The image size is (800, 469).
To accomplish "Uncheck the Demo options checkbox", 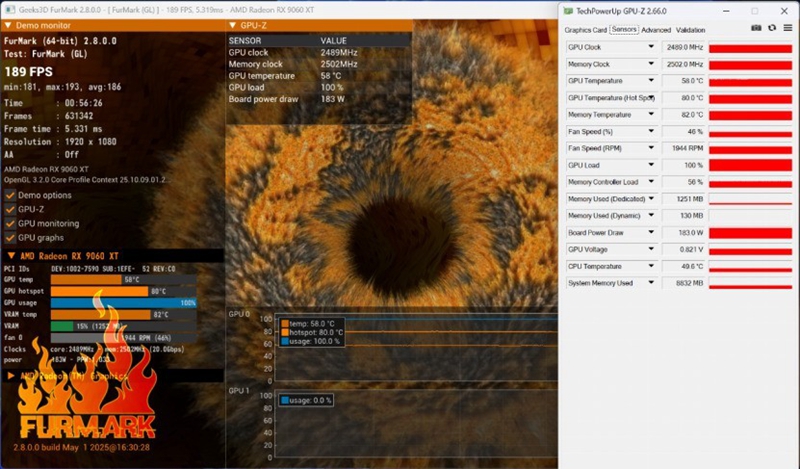I will pyautogui.click(x=10, y=195).
